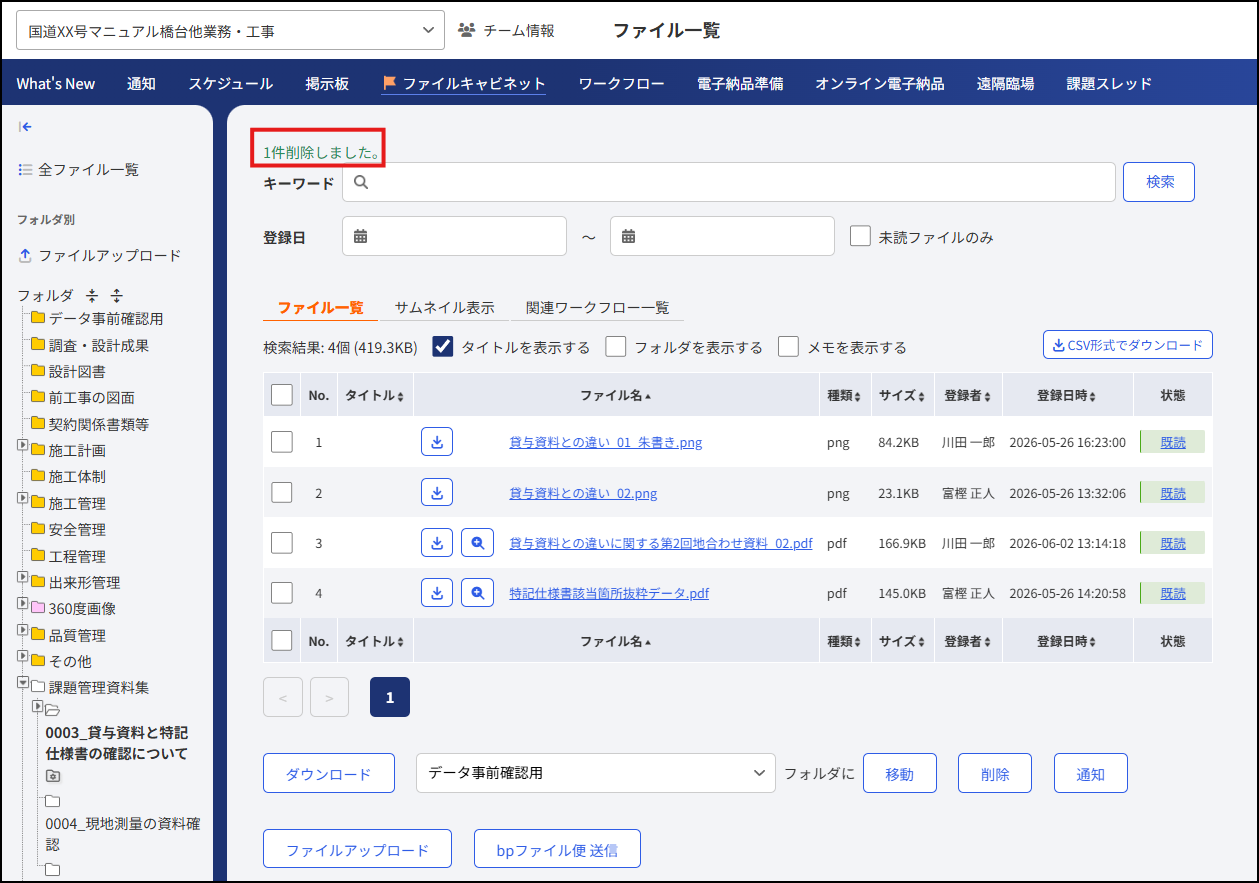1259x883 pixels.
Task: Click the folder icon for 工程管理
Action: point(38,556)
